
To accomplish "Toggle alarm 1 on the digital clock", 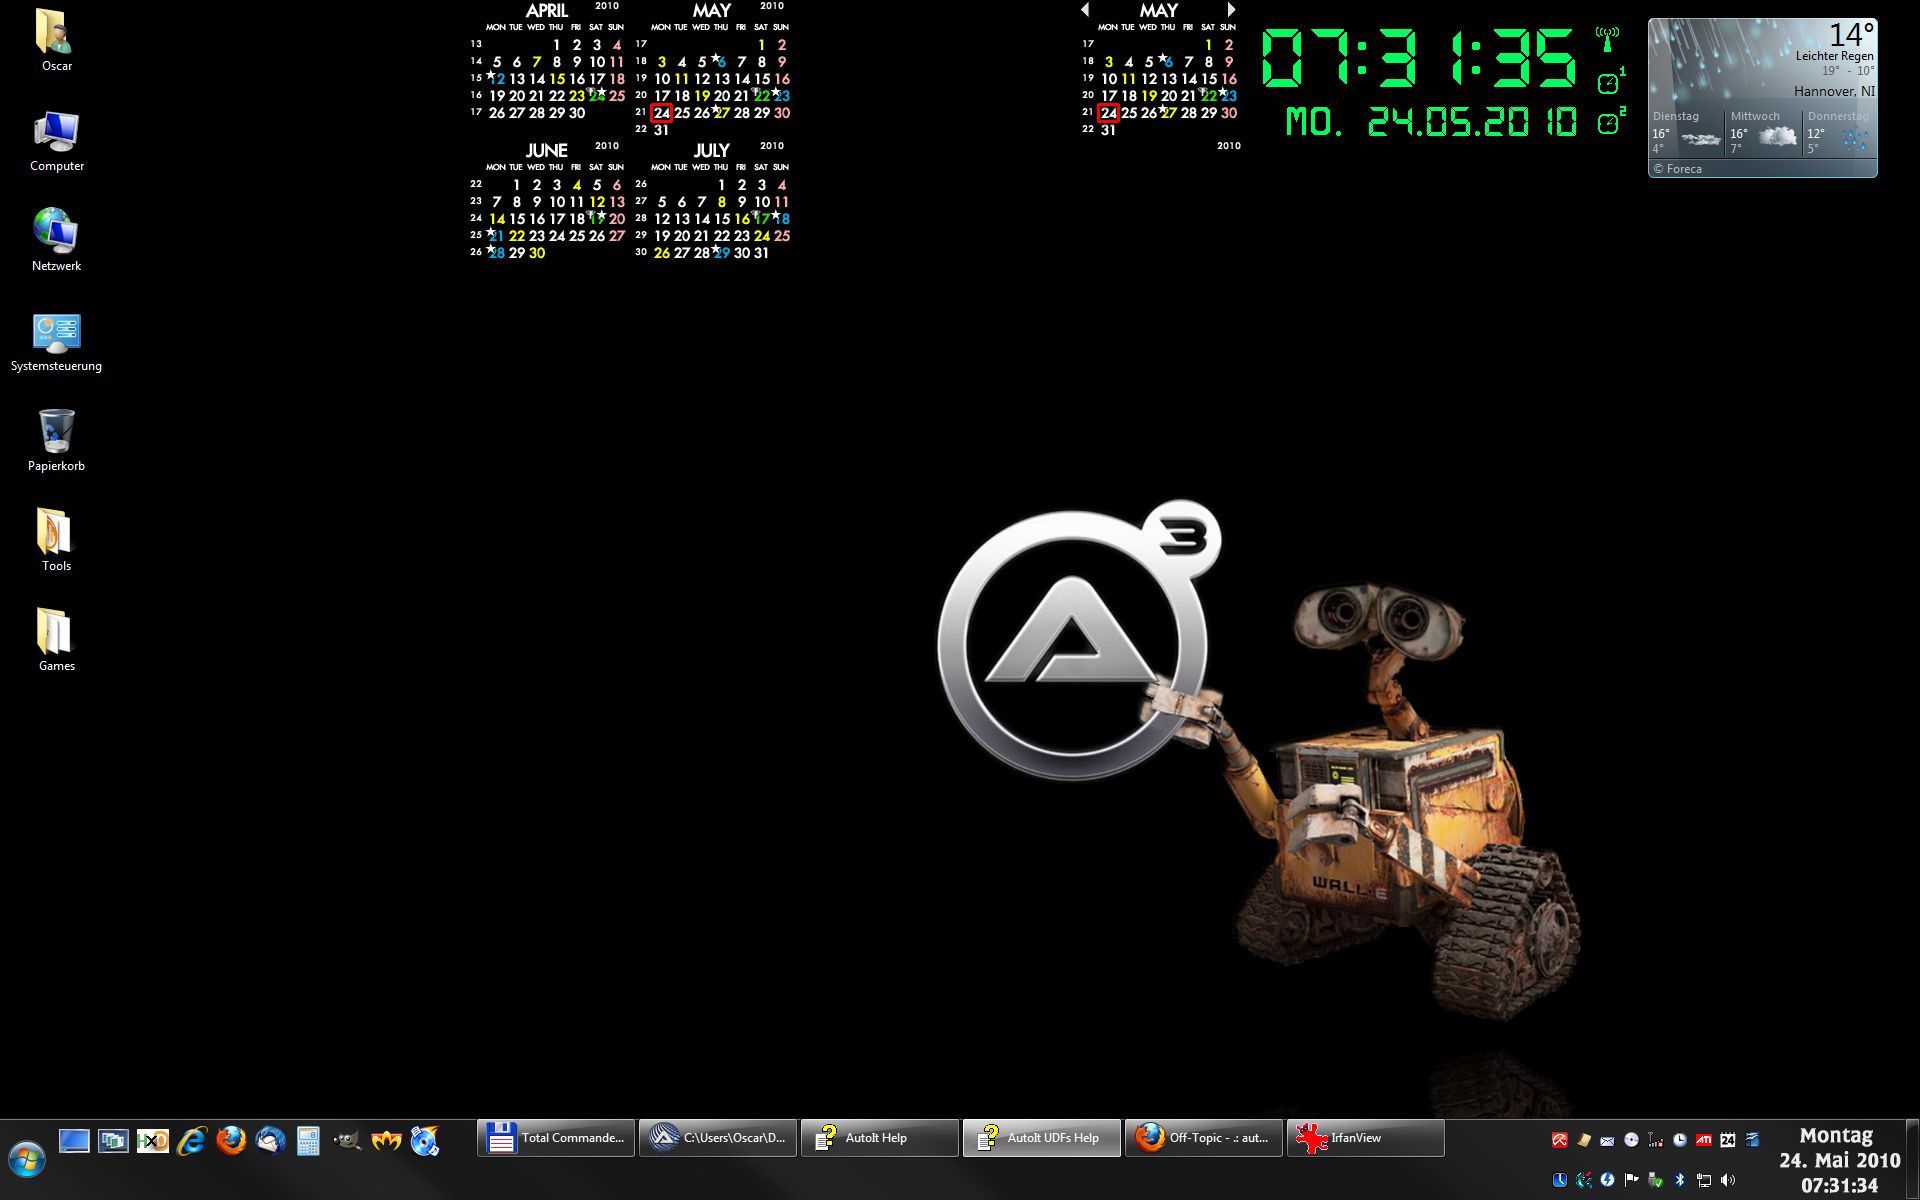I will point(1608,83).
